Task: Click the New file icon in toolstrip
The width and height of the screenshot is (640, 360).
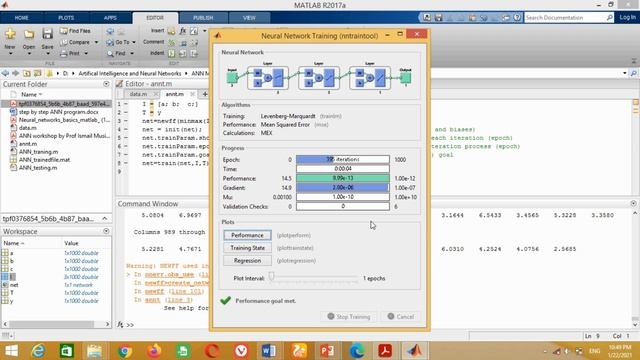Action: click(10, 34)
